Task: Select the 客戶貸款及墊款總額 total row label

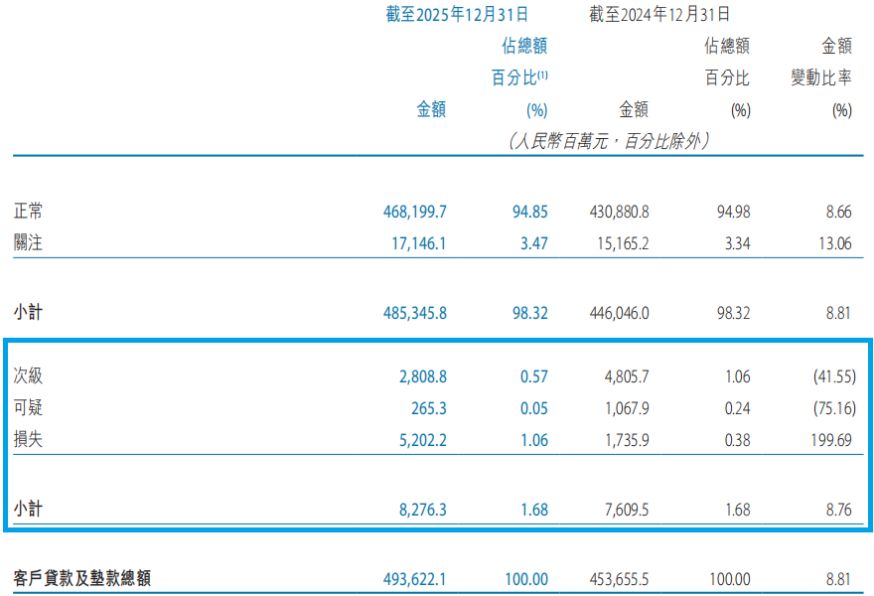Action: (84, 578)
